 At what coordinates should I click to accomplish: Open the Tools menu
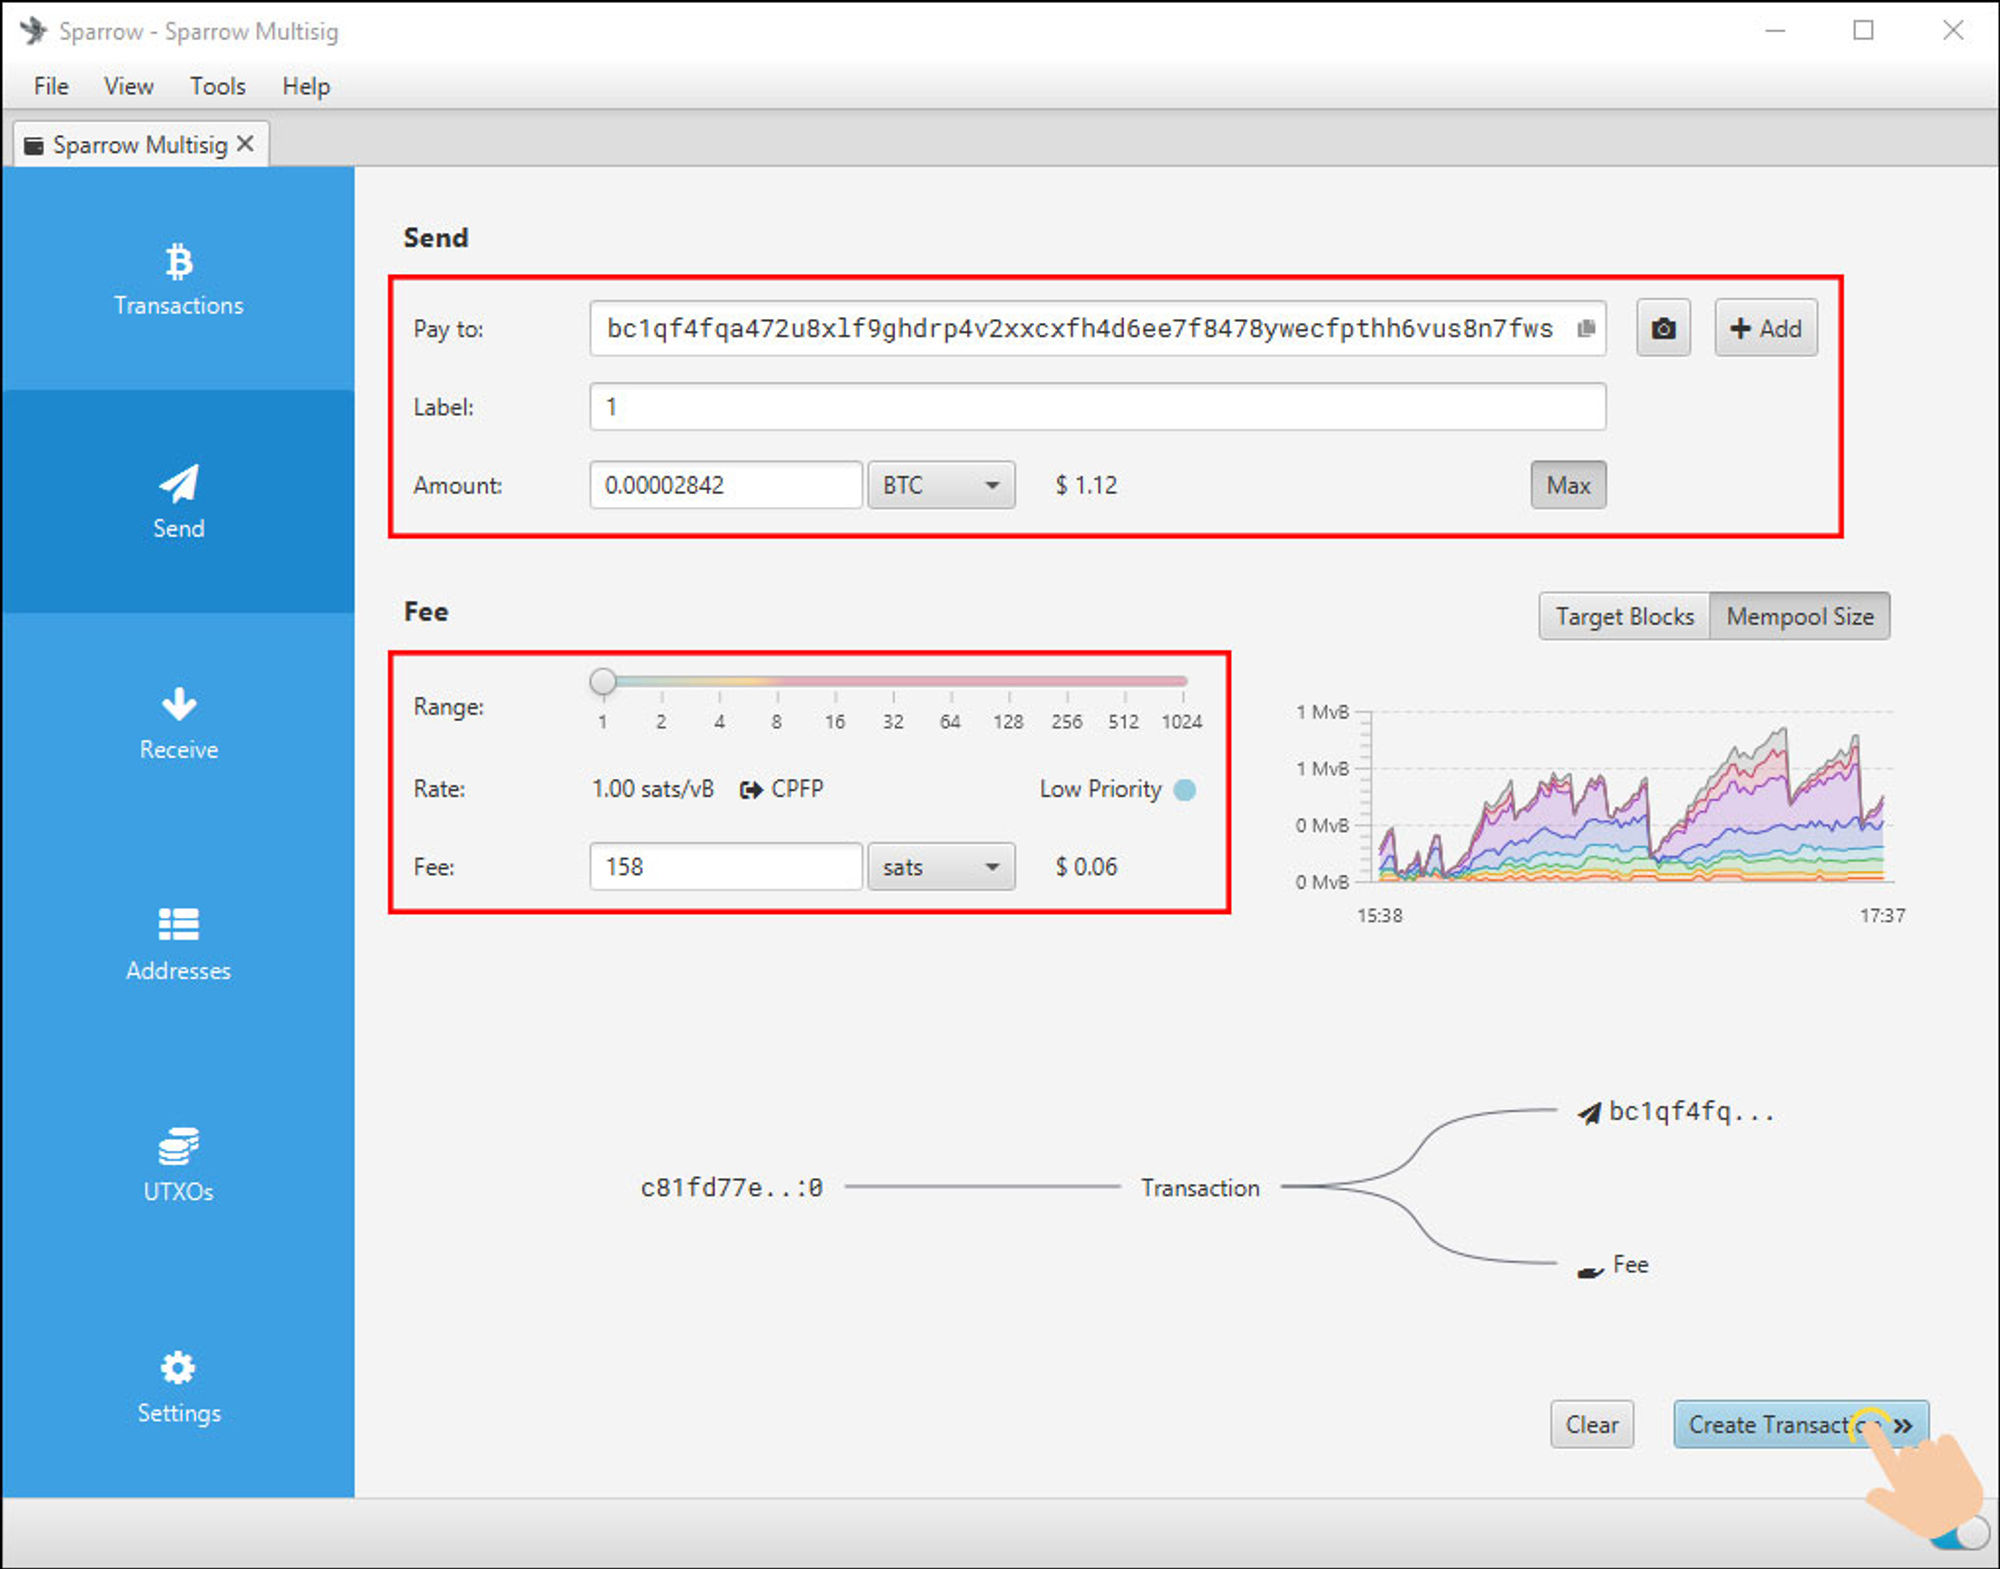217,86
